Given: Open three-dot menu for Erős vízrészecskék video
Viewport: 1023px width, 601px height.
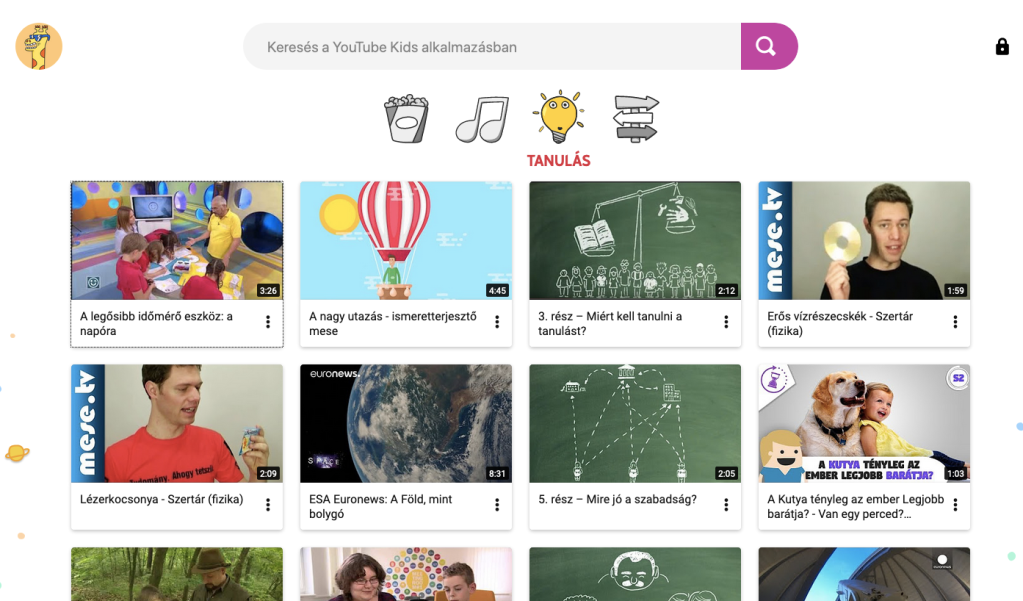Looking at the screenshot, I should (955, 322).
